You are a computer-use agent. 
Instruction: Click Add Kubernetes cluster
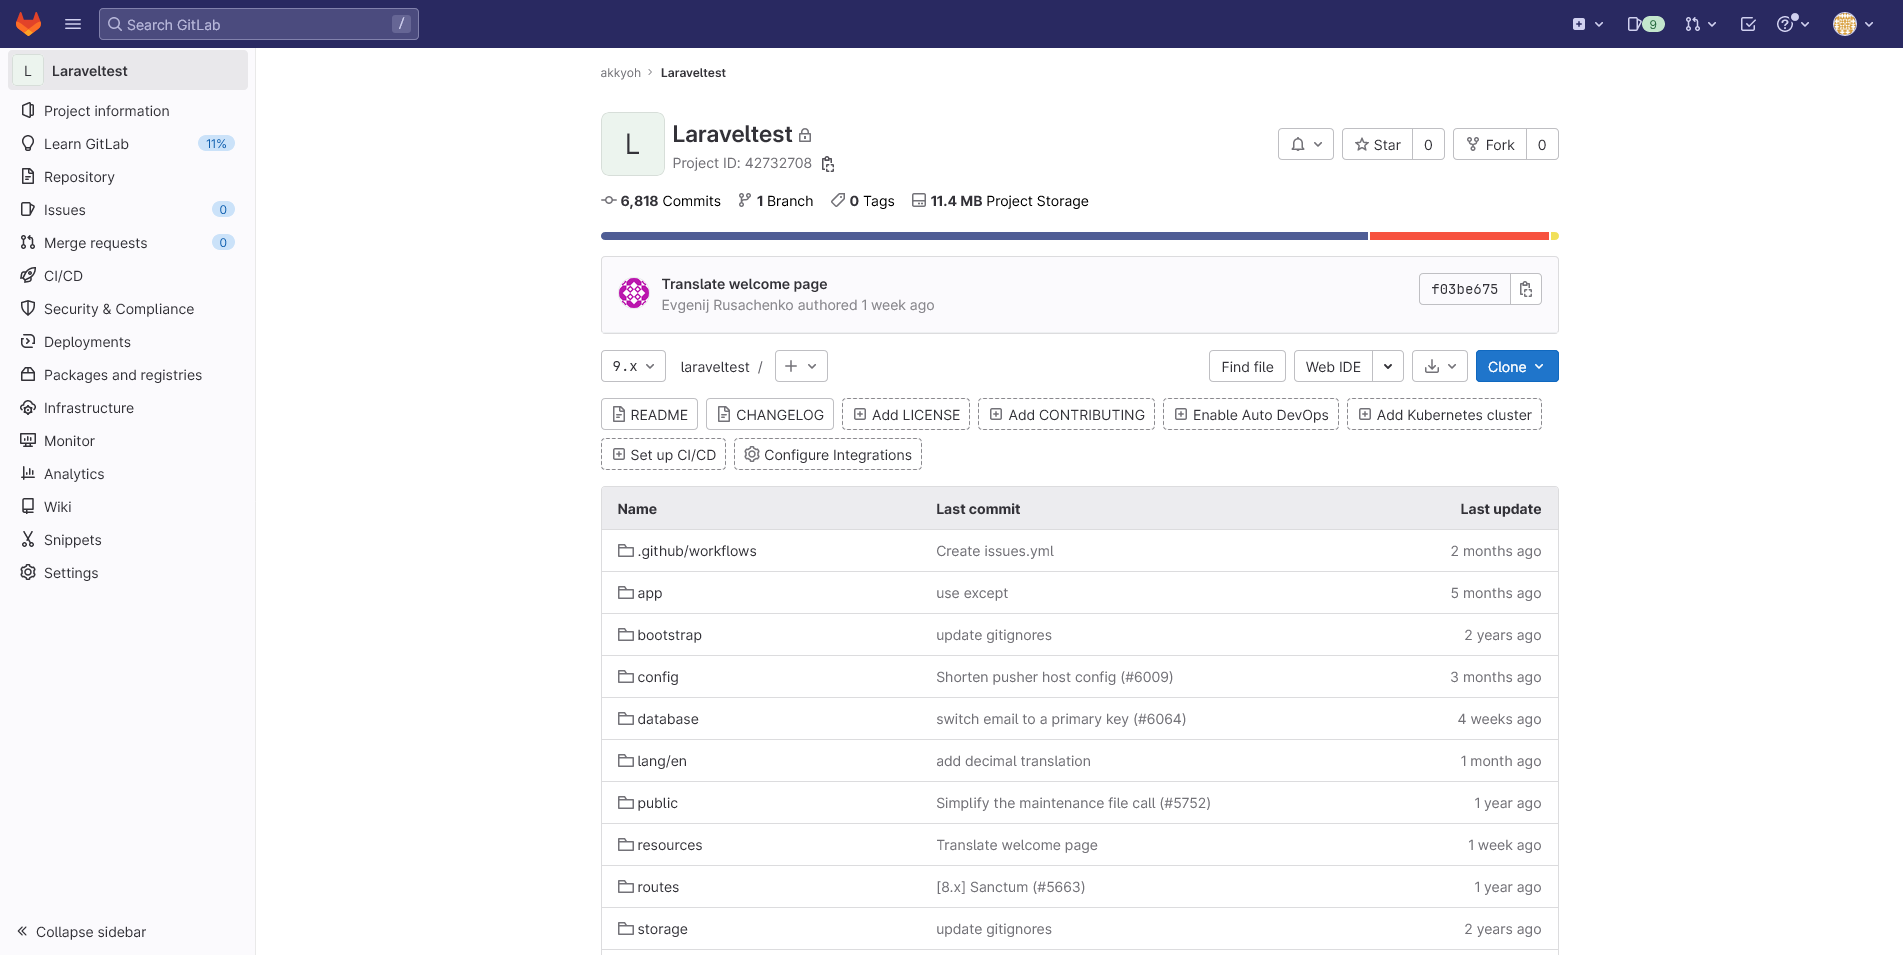tap(1444, 415)
